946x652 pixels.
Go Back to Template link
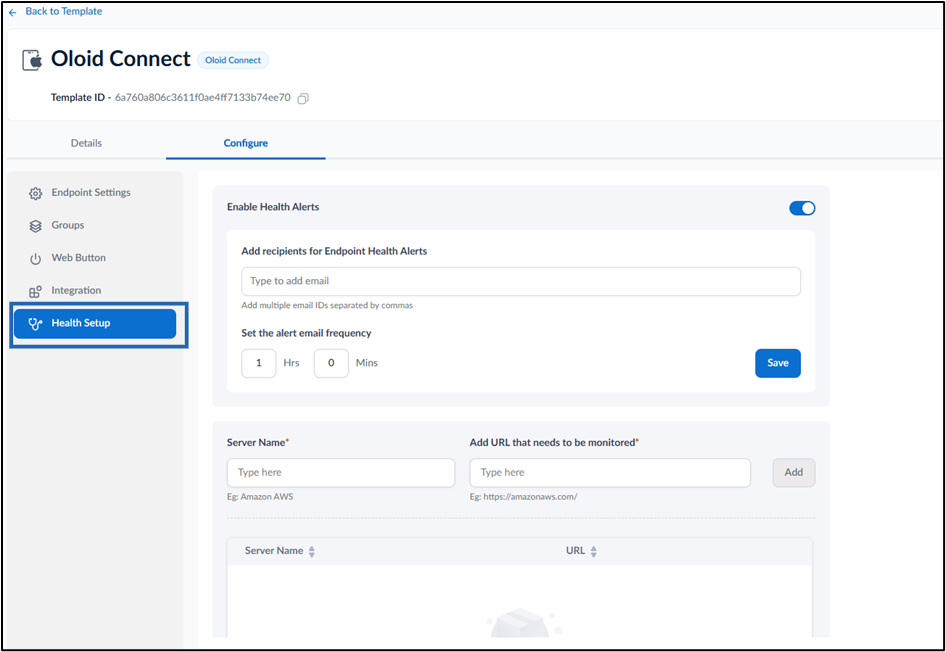pos(64,11)
